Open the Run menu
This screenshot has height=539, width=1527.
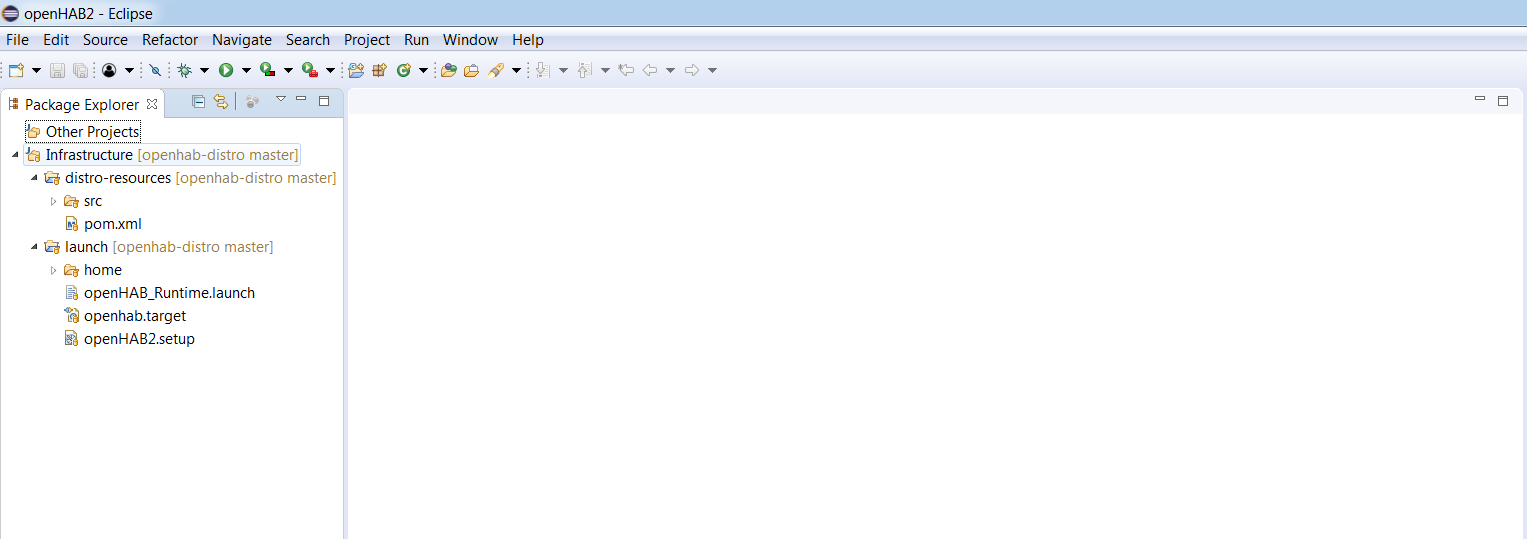click(x=416, y=40)
